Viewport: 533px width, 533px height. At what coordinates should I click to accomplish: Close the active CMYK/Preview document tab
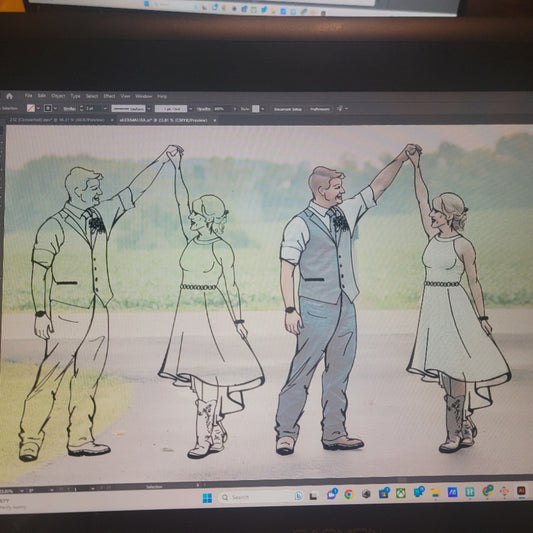(x=214, y=120)
